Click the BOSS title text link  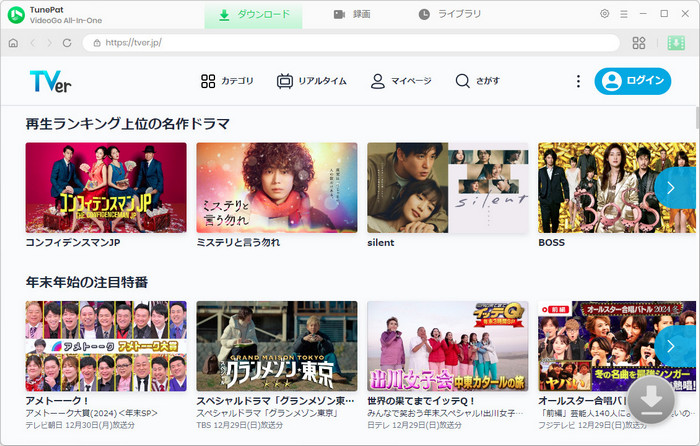pyautogui.click(x=551, y=242)
